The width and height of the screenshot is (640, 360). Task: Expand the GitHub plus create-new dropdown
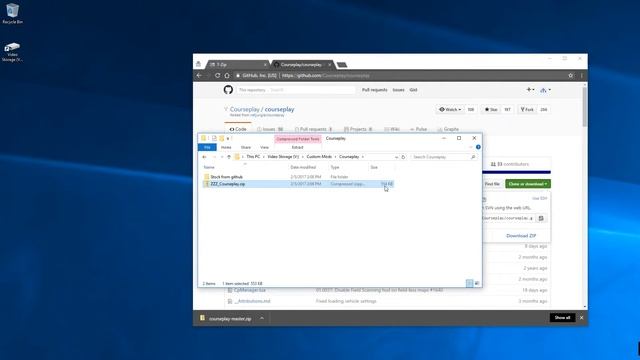pos(530,90)
